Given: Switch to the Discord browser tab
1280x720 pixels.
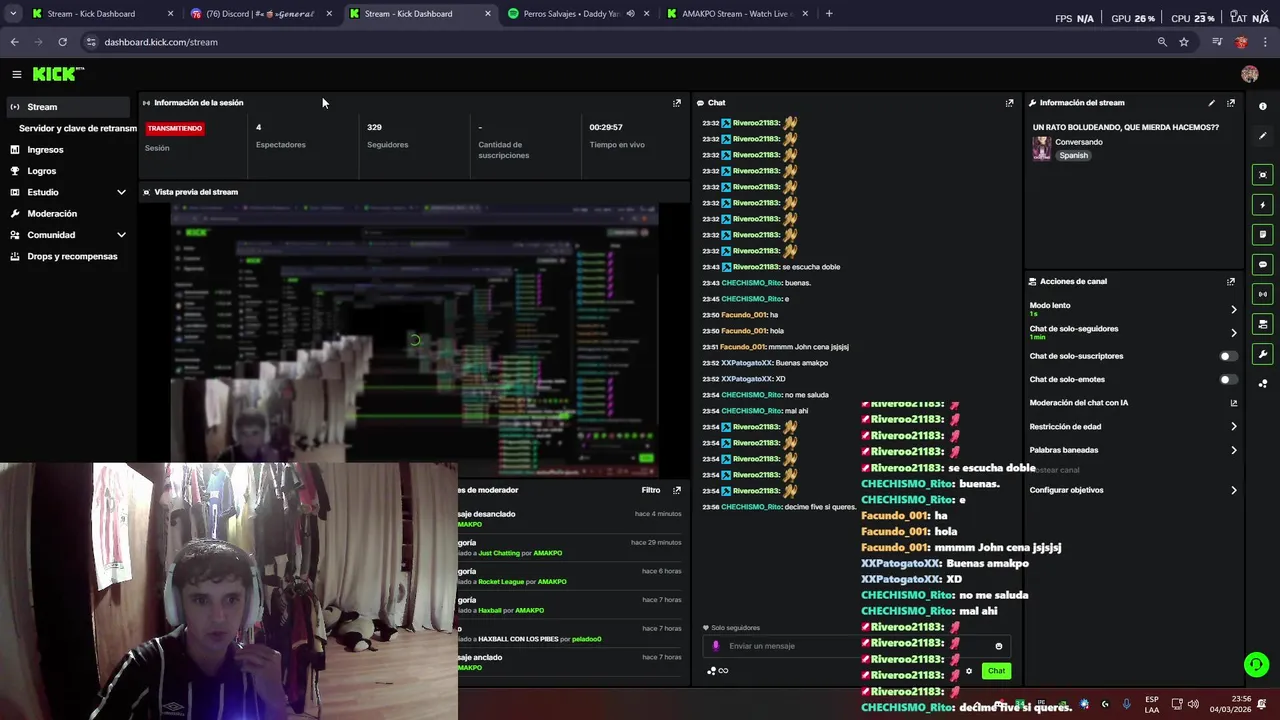Looking at the screenshot, I should click(x=260, y=14).
